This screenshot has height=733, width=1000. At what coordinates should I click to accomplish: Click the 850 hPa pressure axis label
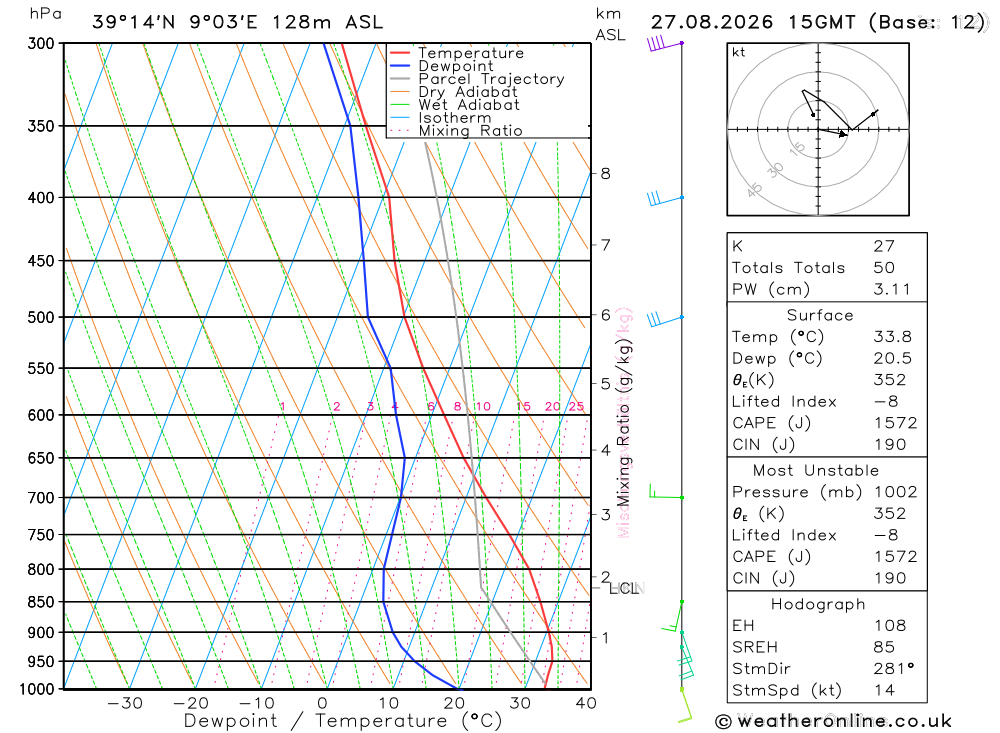[41, 602]
